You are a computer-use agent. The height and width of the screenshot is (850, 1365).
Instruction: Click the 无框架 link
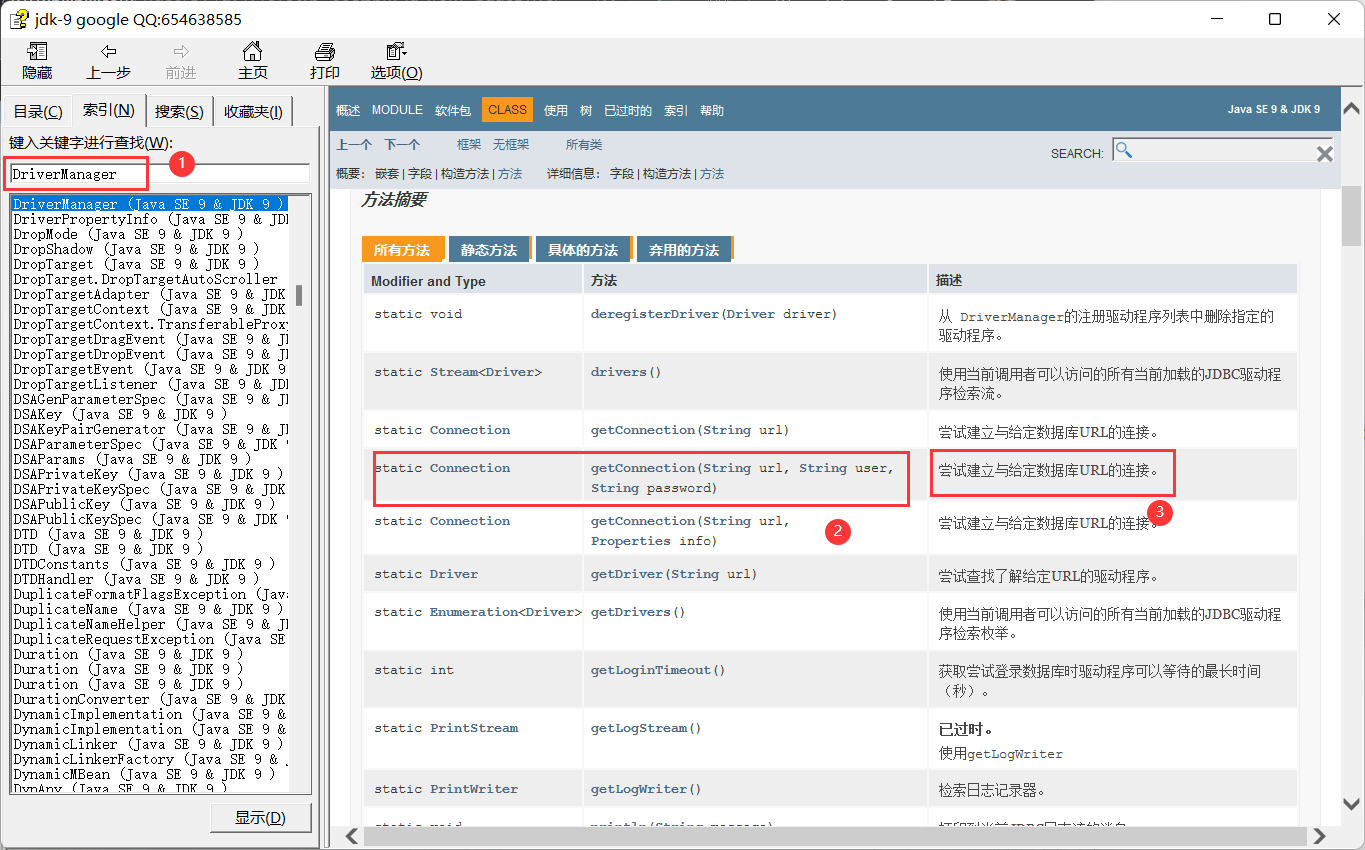pyautogui.click(x=511, y=145)
